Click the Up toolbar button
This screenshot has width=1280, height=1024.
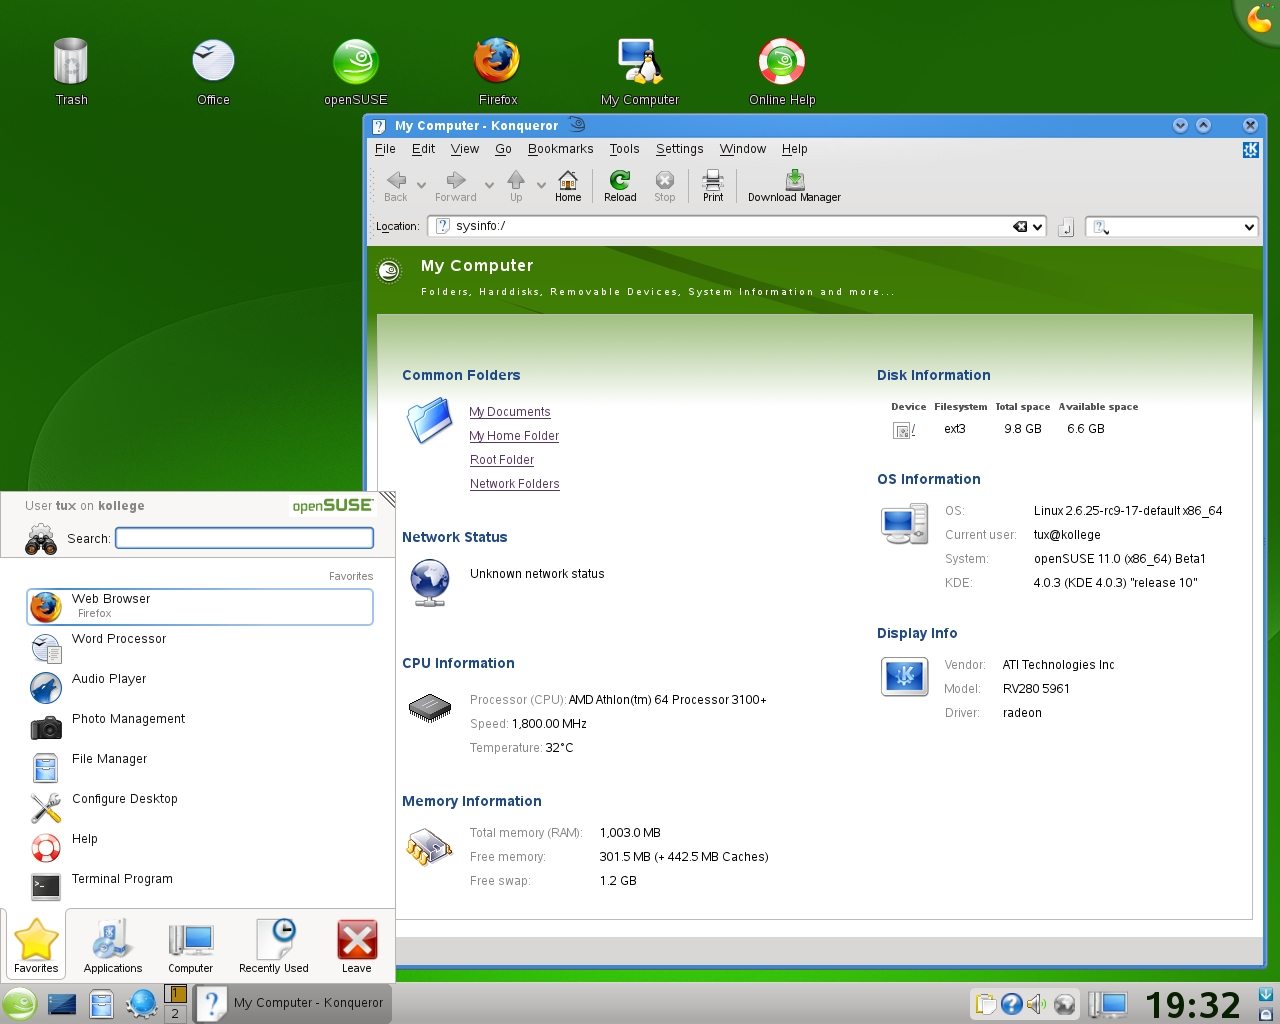tap(516, 186)
